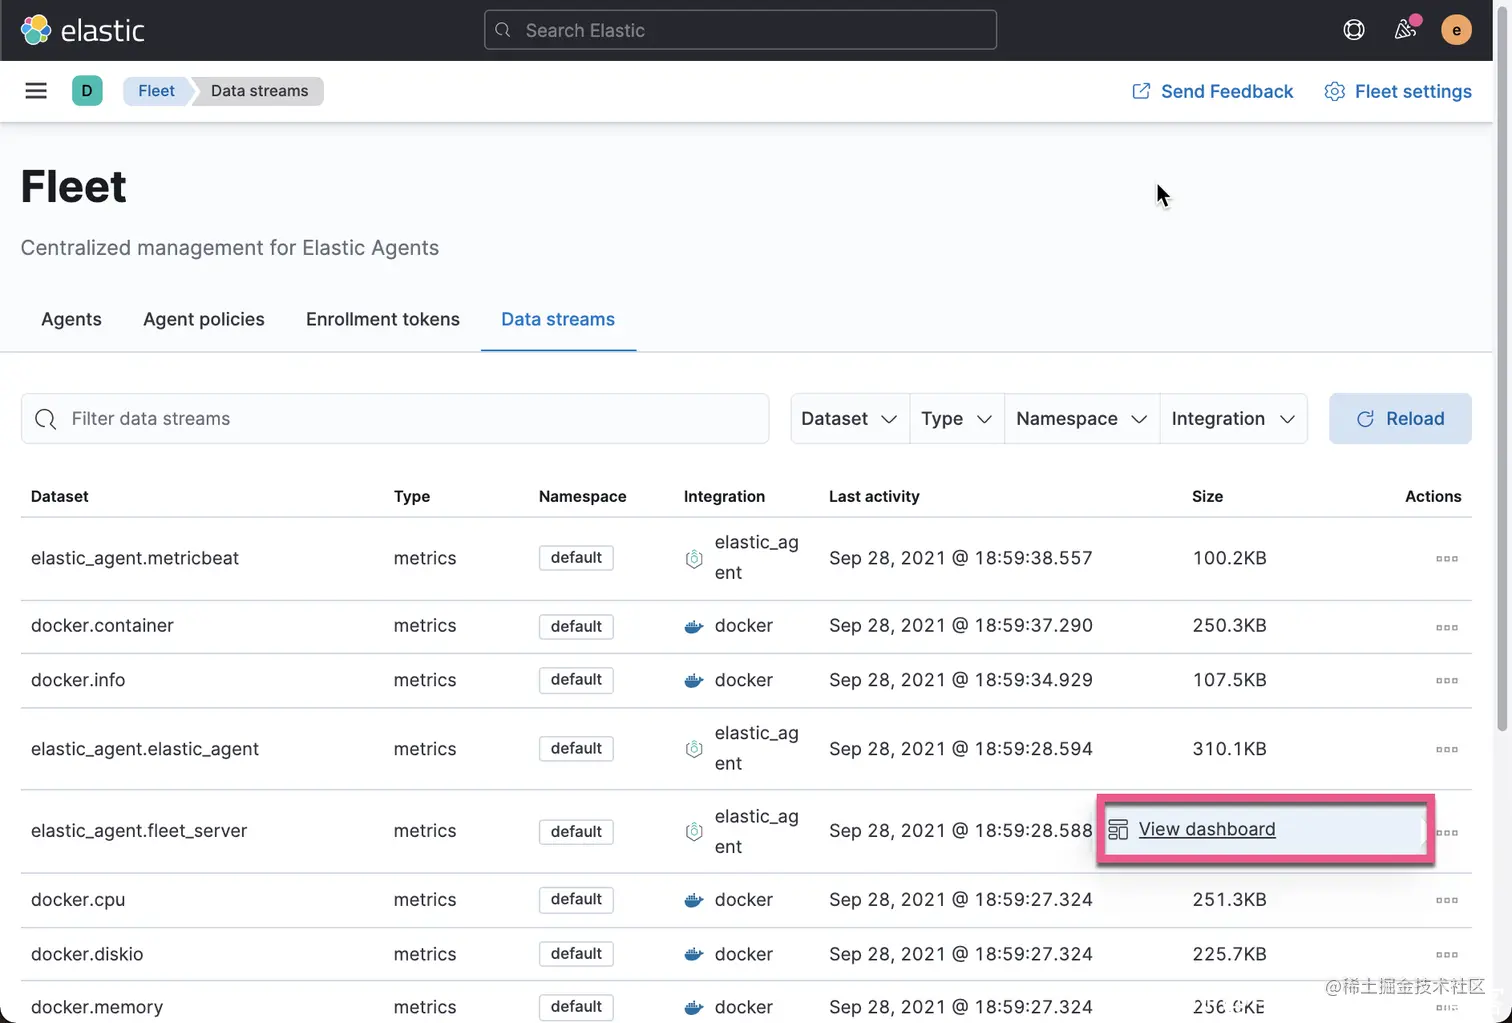Click the docker icon in docker.diskio row

(693, 954)
